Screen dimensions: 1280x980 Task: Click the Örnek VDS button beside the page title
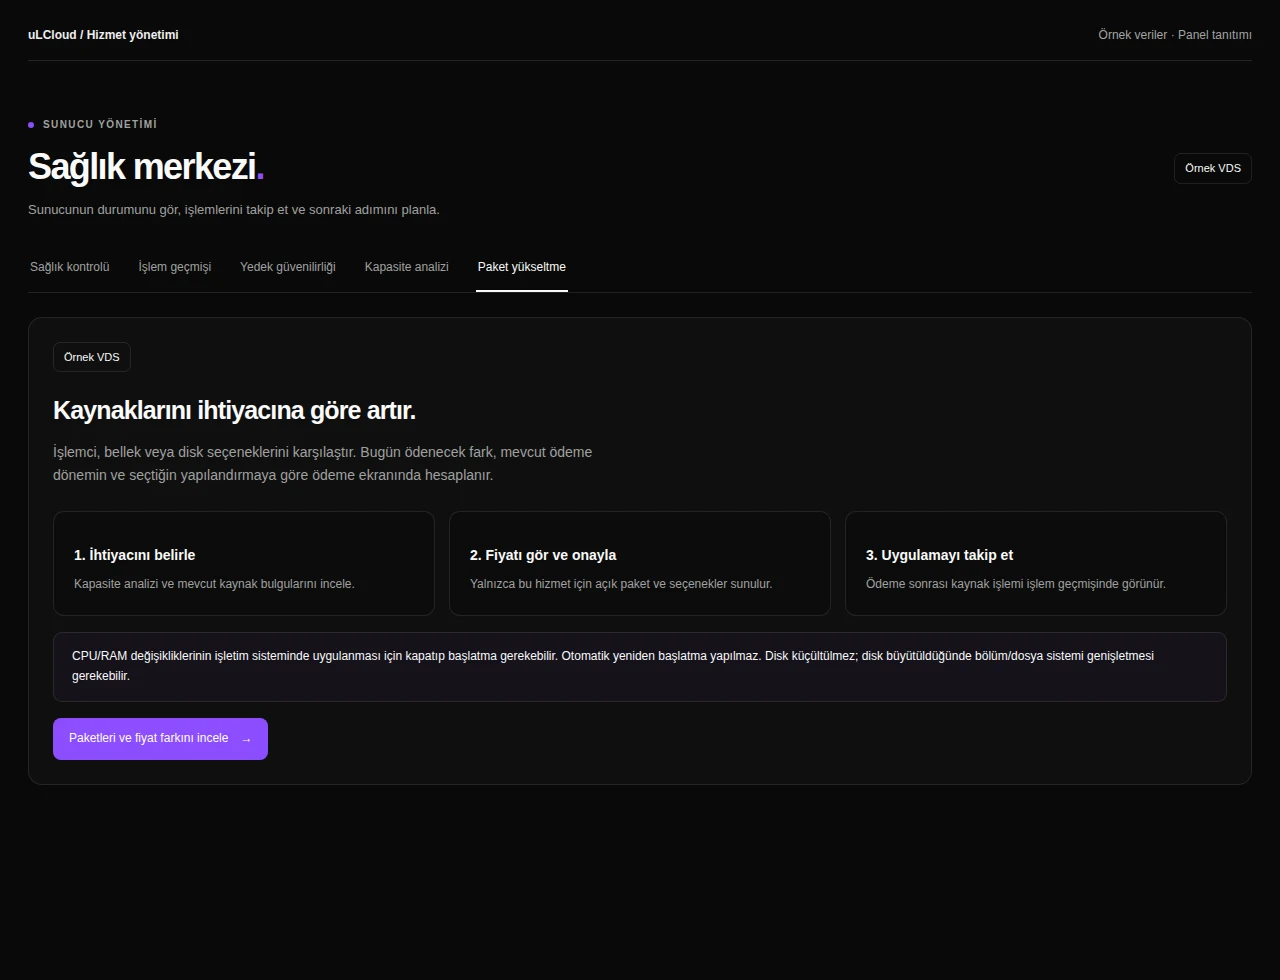[1213, 168]
